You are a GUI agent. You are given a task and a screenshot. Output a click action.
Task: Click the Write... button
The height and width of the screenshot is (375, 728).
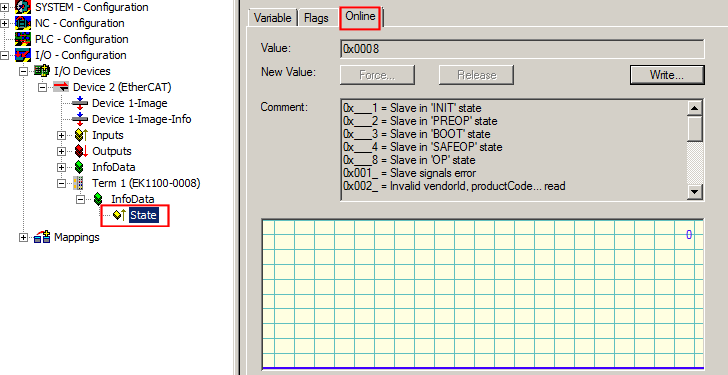(x=667, y=75)
